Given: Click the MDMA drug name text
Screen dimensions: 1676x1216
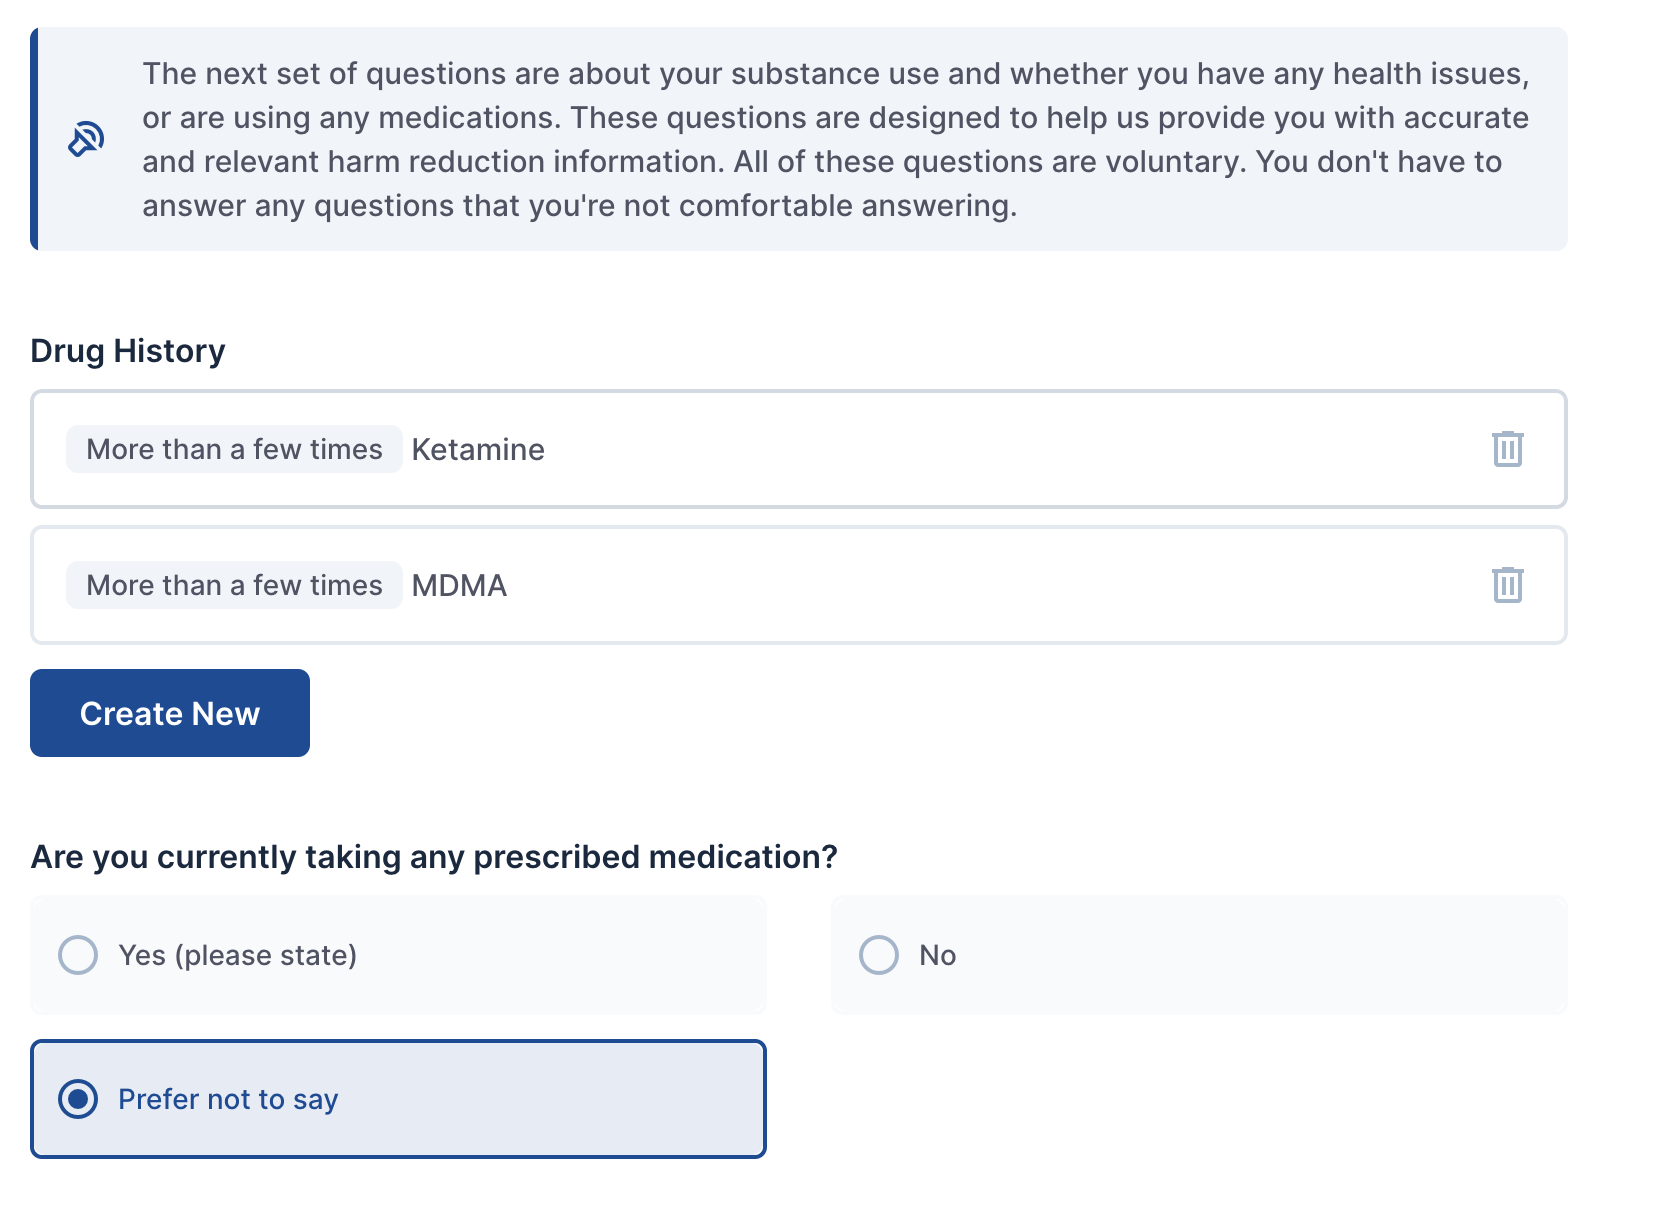Looking at the screenshot, I should point(459,585).
